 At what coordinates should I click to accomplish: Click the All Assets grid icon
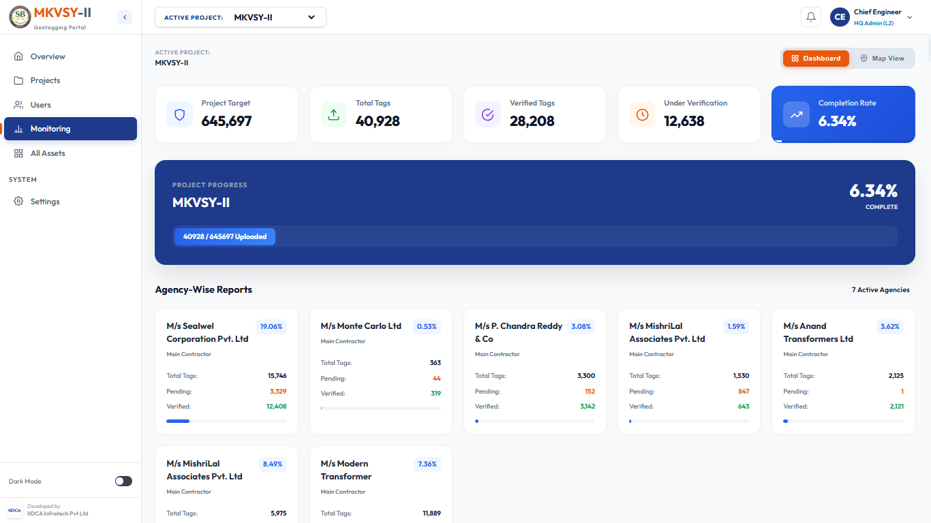pyautogui.click(x=18, y=153)
